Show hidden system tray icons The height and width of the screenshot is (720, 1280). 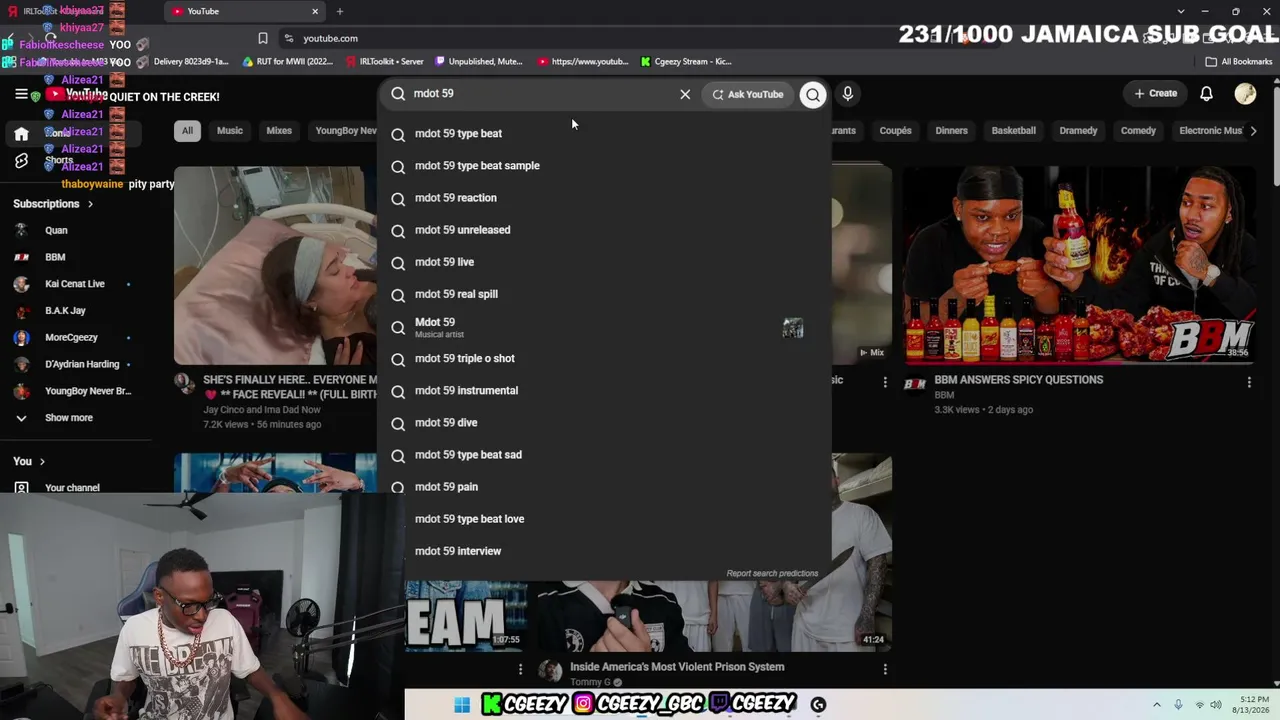[1157, 705]
